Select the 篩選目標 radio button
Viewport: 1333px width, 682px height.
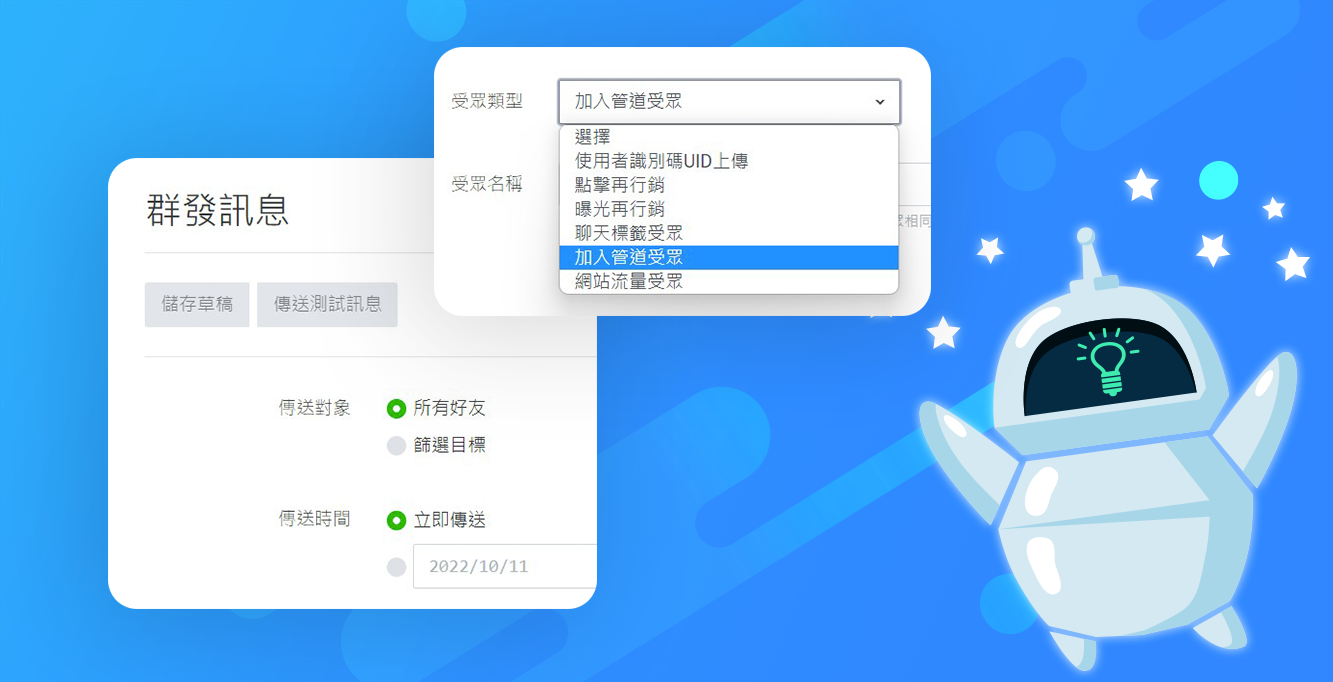pos(396,446)
